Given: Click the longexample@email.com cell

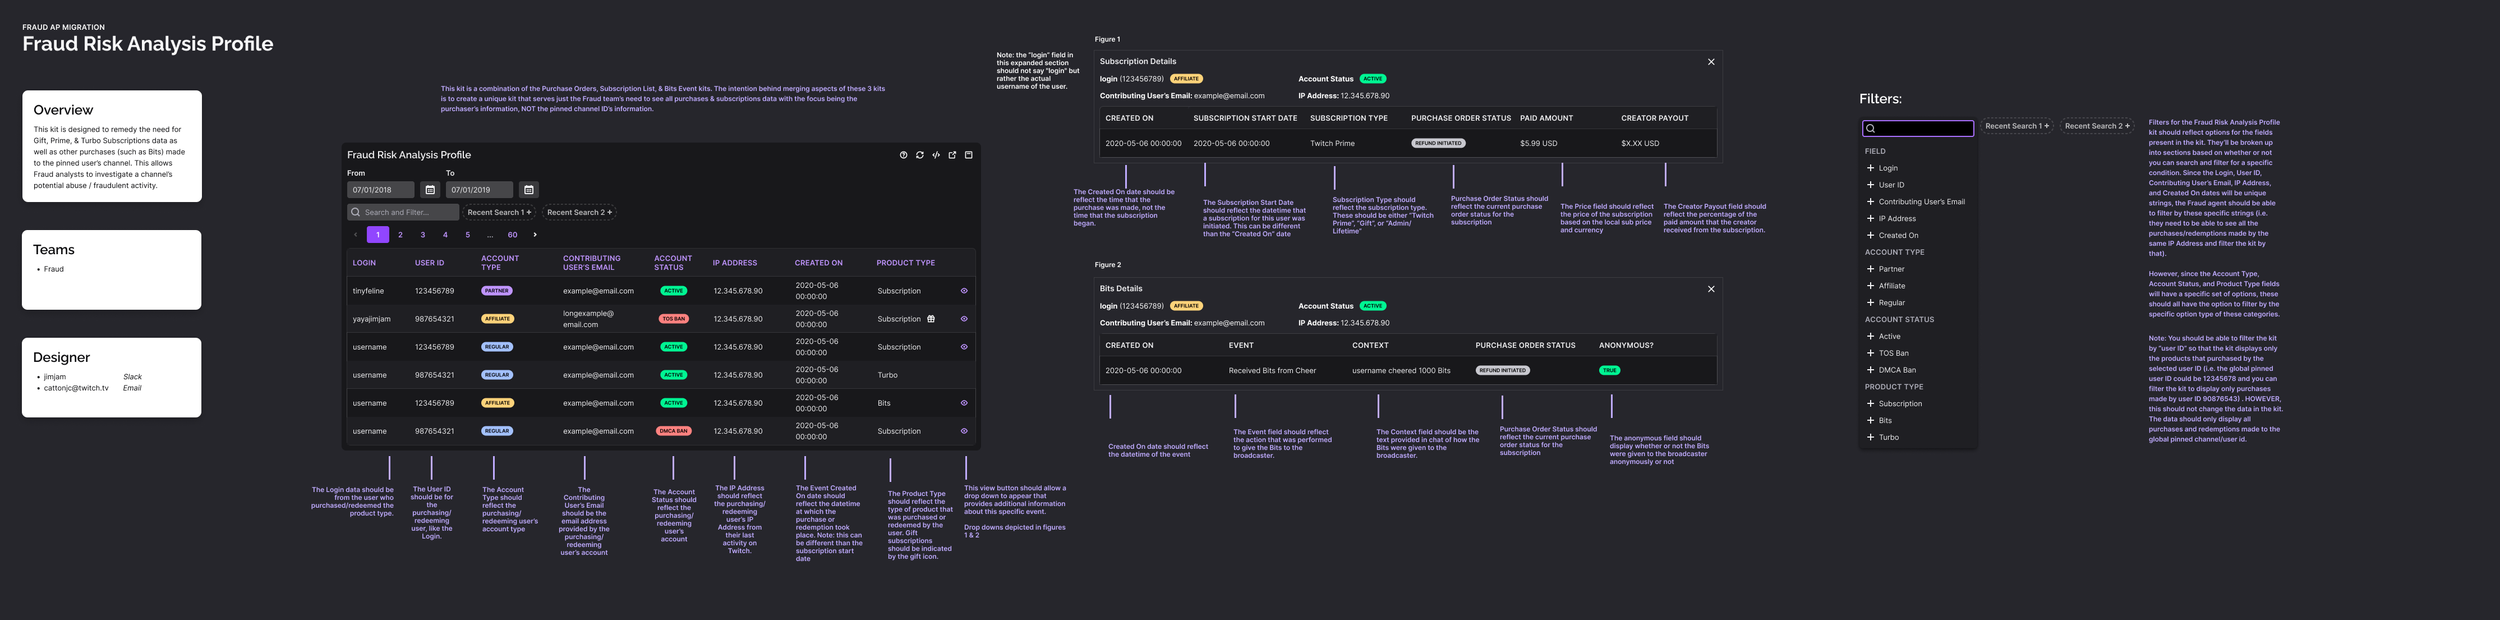Looking at the screenshot, I should tap(588, 319).
